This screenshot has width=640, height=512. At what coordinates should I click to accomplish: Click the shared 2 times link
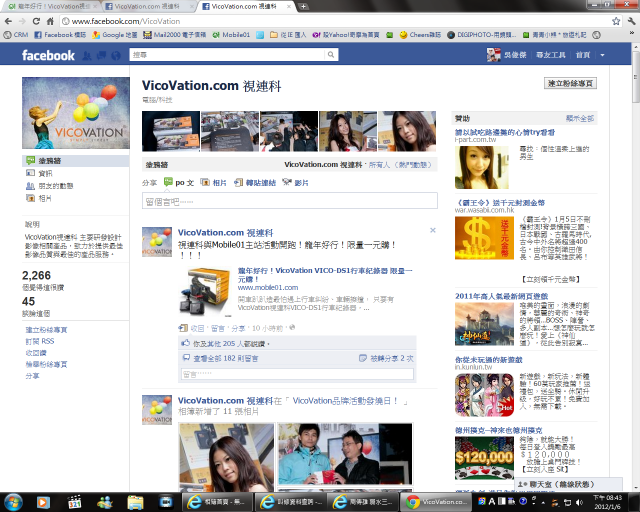pos(392,358)
